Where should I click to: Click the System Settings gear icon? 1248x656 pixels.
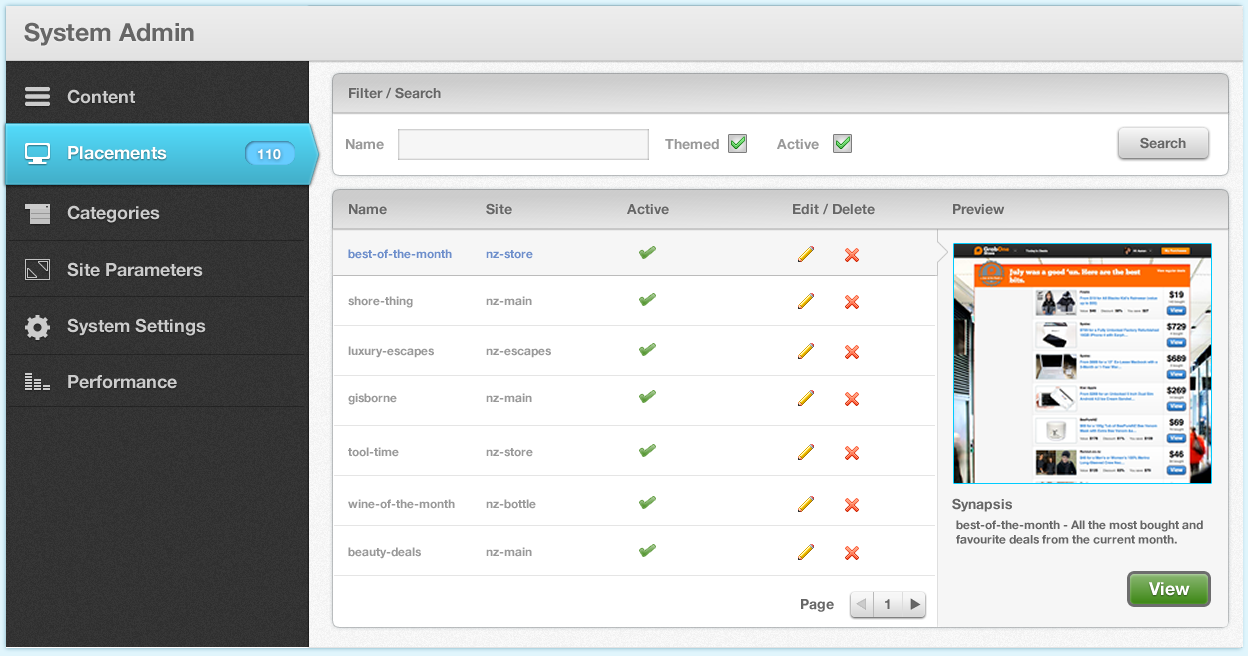37,327
